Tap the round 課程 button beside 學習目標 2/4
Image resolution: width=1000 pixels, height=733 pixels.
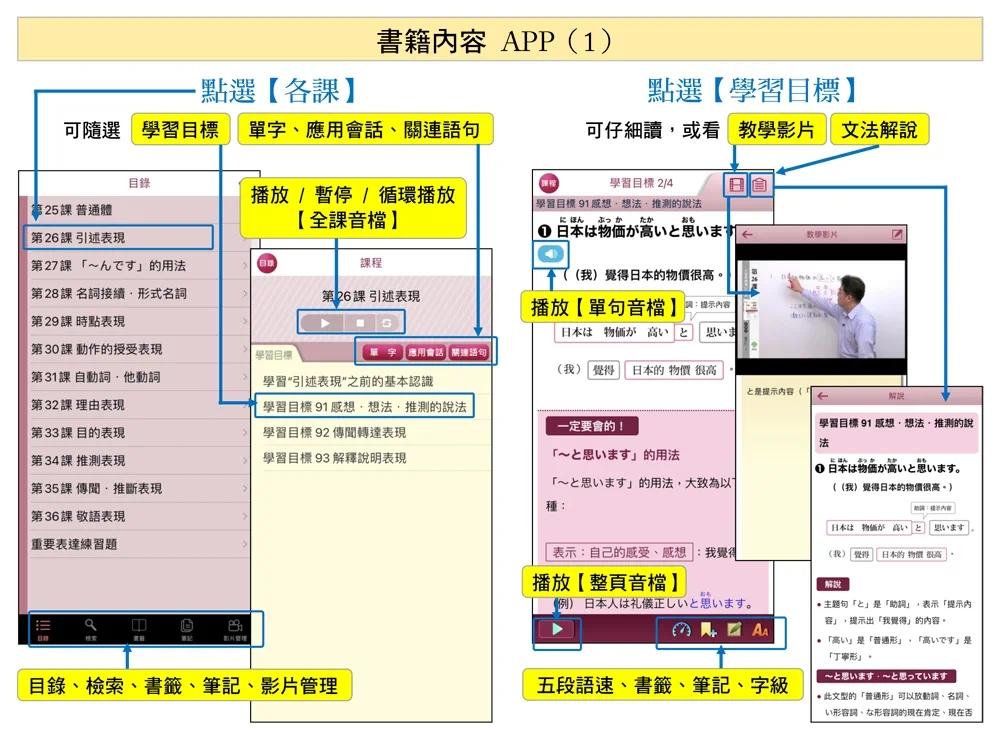click(548, 184)
